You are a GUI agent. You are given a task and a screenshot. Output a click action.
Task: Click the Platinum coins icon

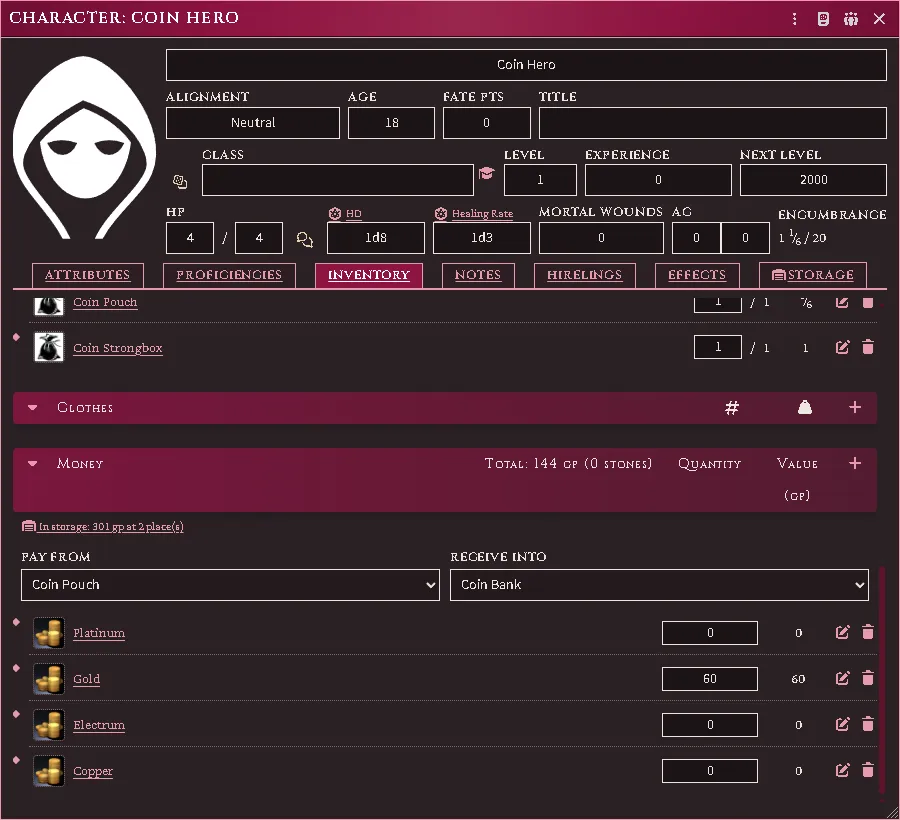[x=49, y=633]
